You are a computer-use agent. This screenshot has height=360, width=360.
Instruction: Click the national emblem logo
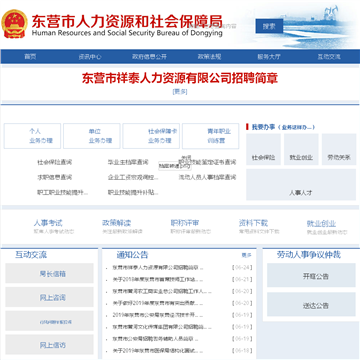pos(14,24)
